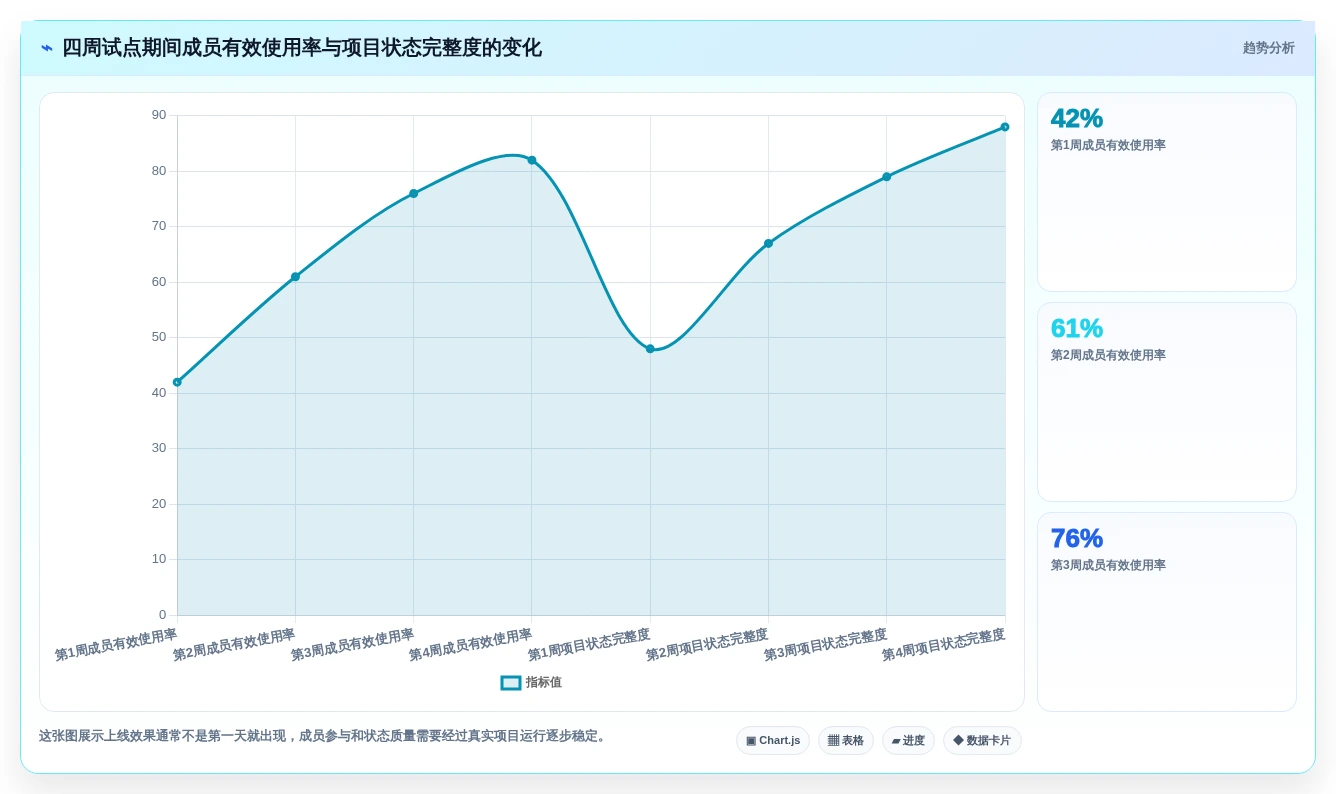Click the y-axis value 90
This screenshot has width=1336, height=794.
pyautogui.click(x=159, y=115)
